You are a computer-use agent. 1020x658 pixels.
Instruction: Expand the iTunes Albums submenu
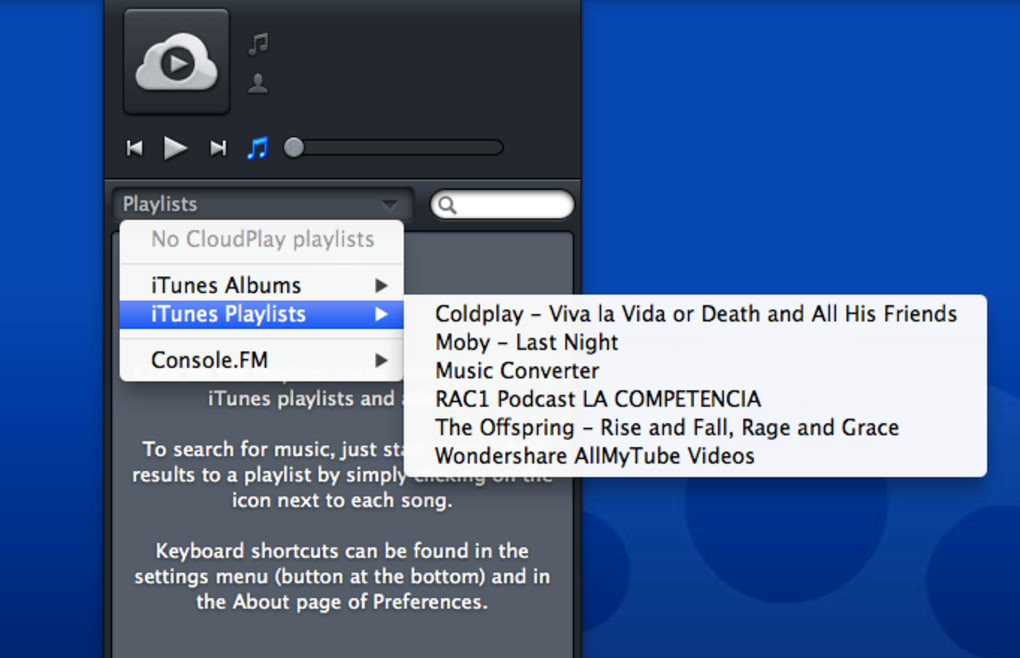262,285
